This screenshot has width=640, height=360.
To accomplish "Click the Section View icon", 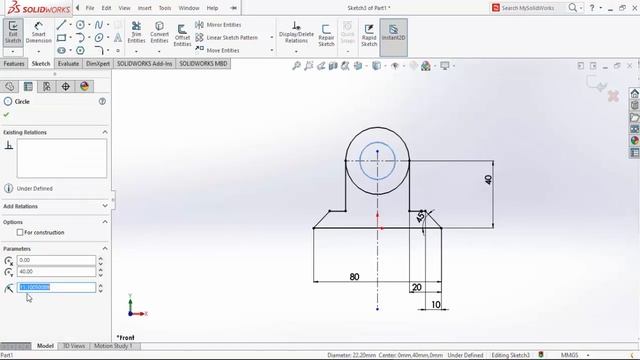I will click(x=333, y=66).
